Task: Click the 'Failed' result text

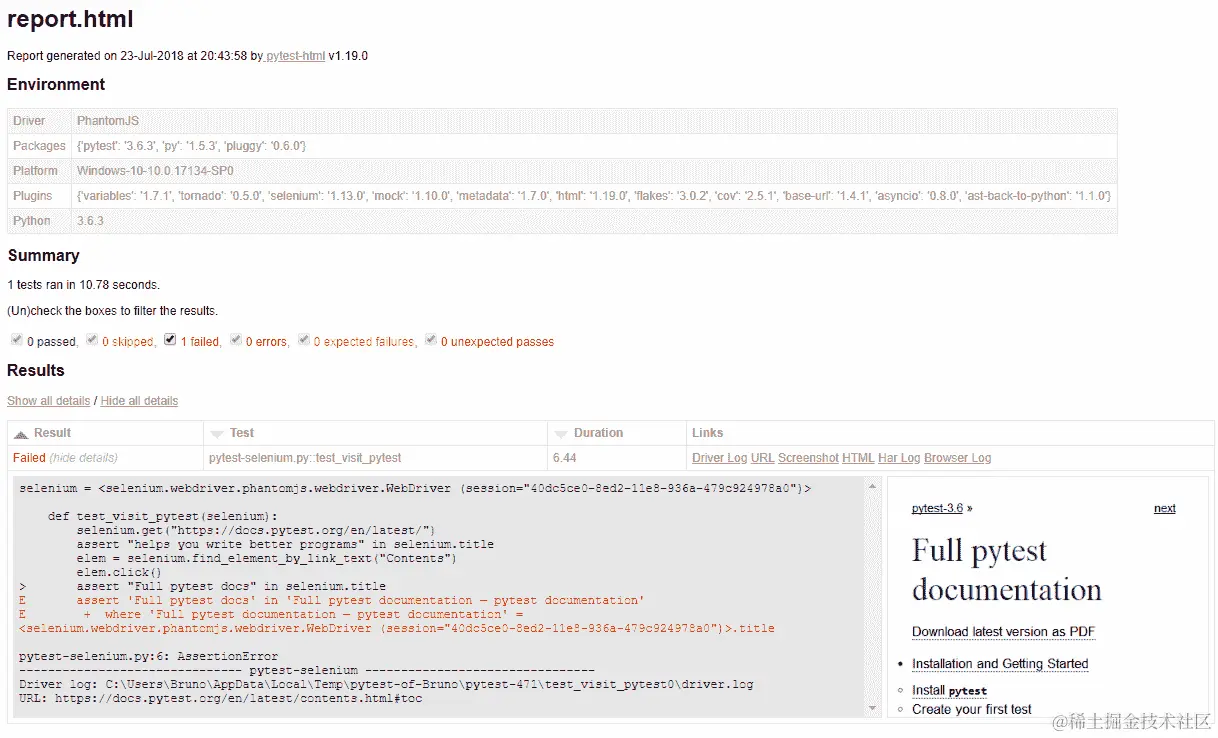Action: click(x=29, y=458)
